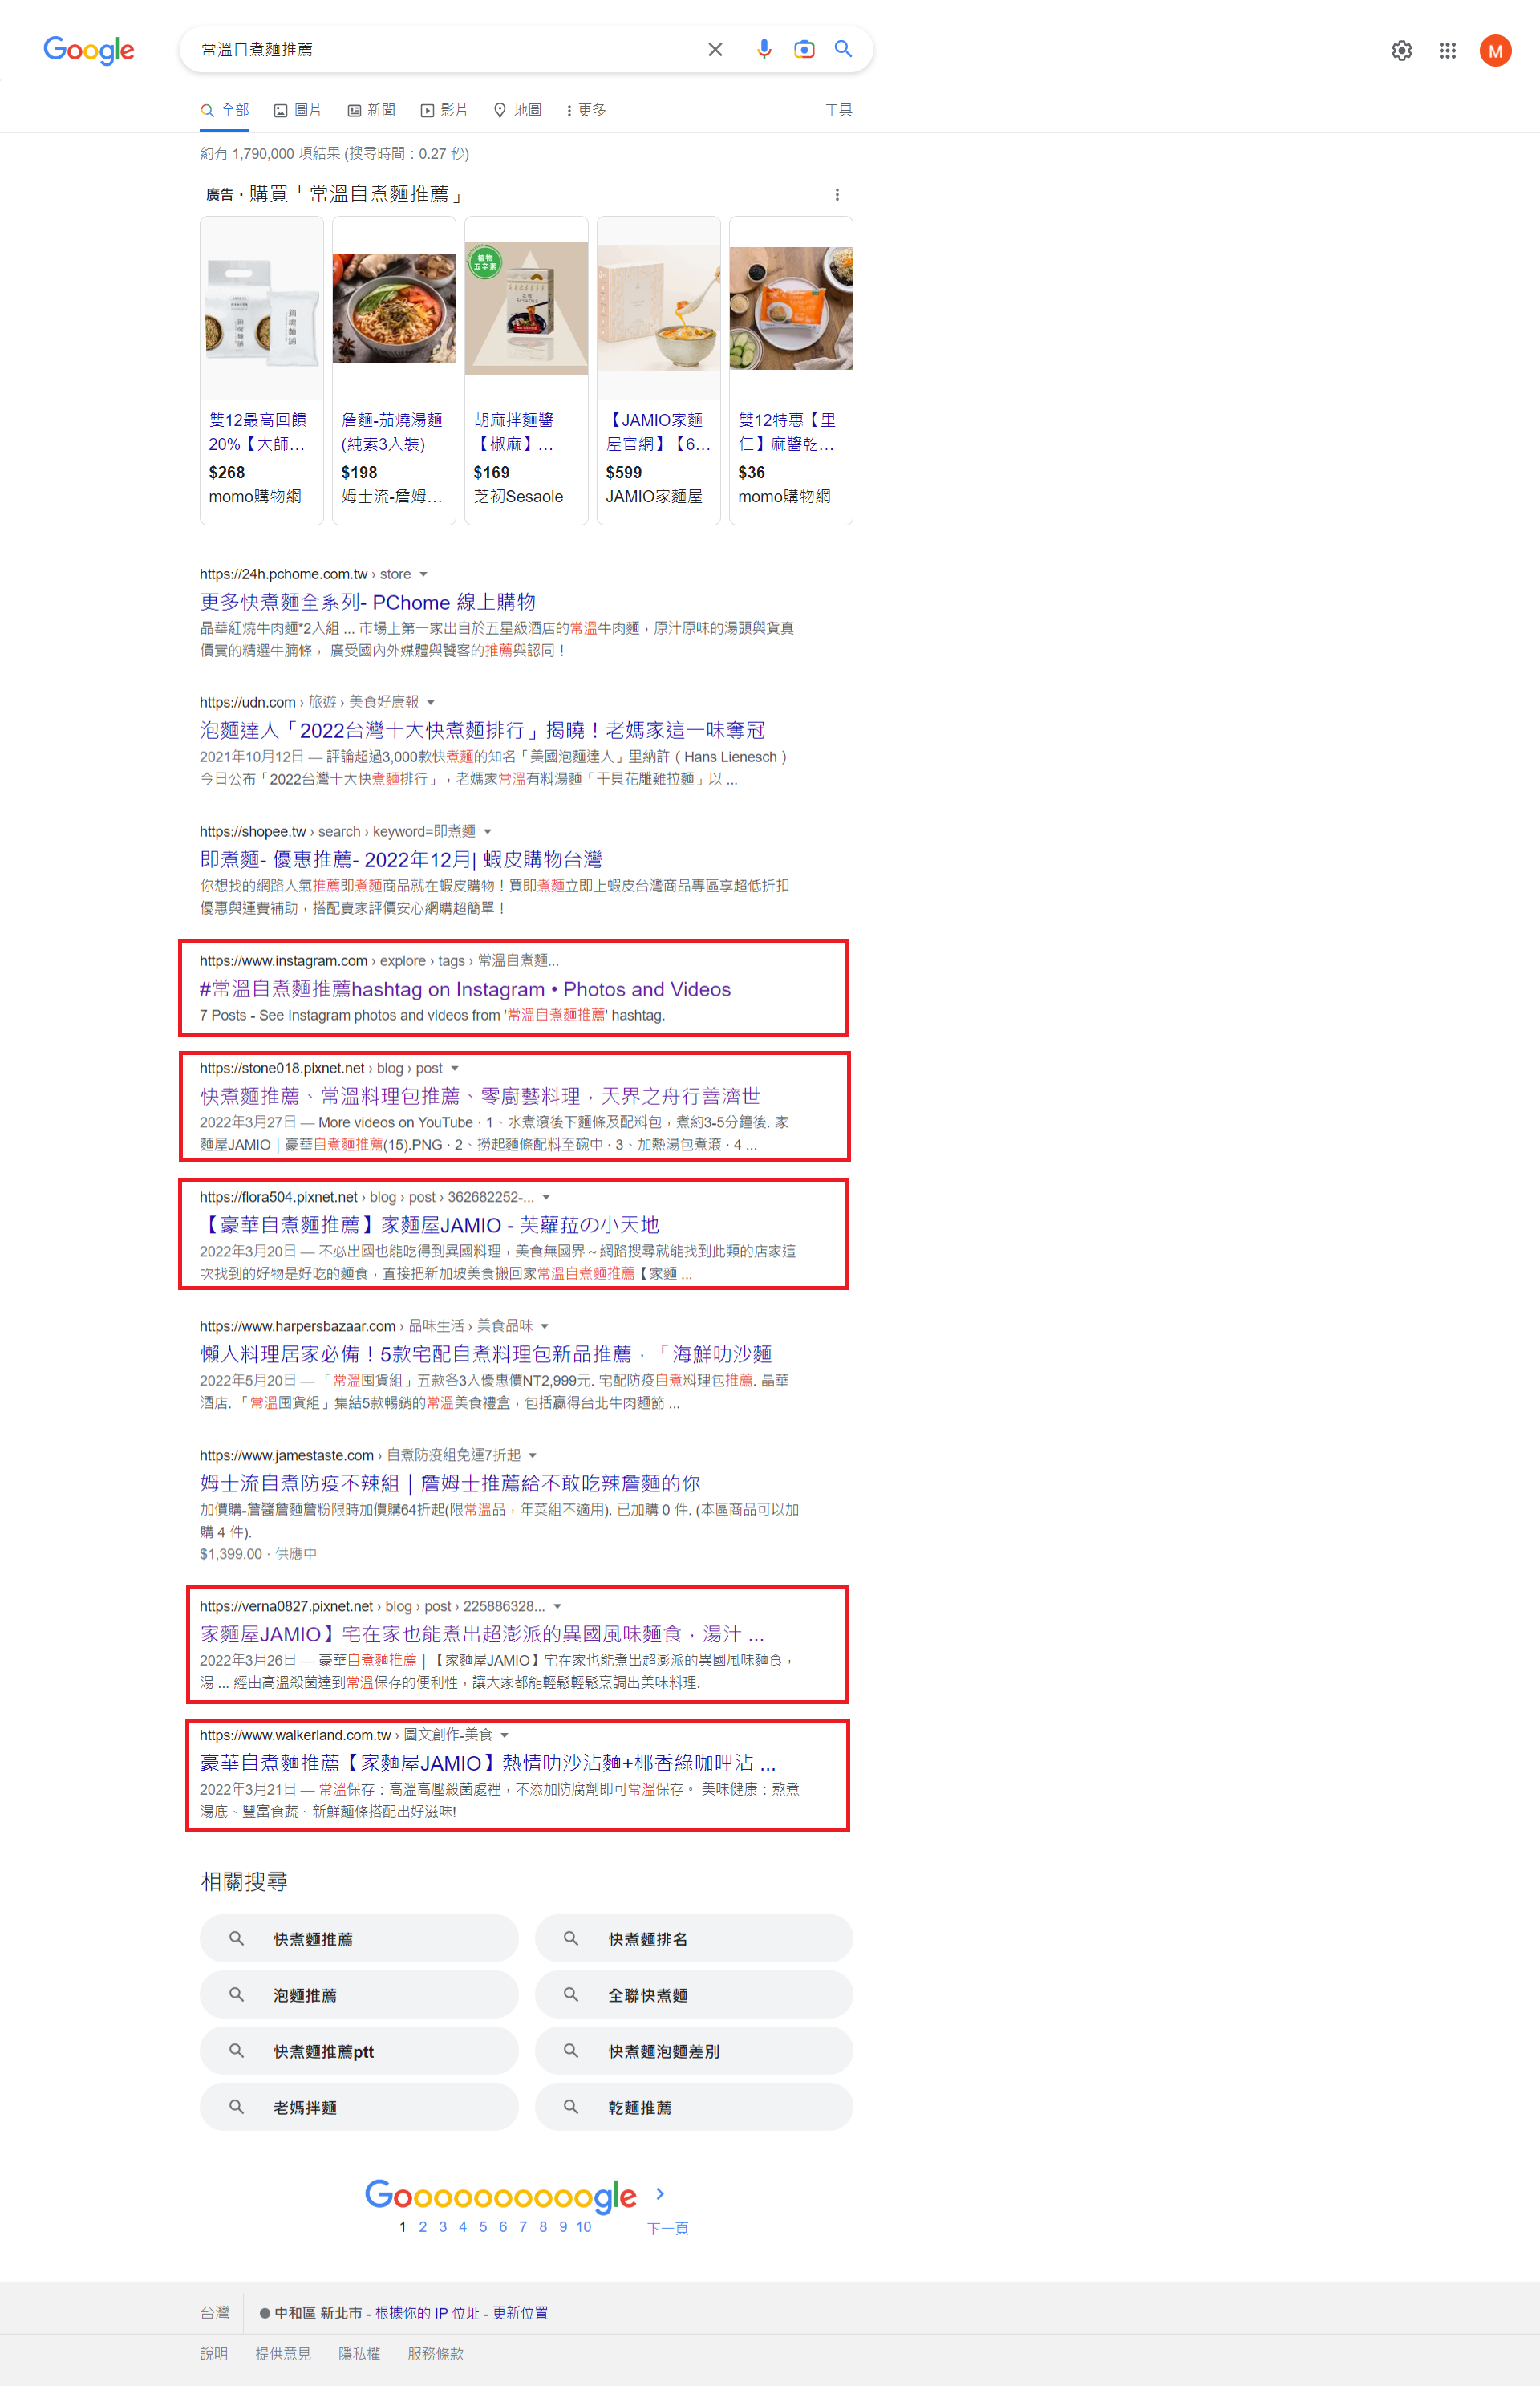This screenshot has height=2386, width=1540.
Task: Open 即煮麵 優惠推薦 蝦皮購物 result
Action: (401, 860)
